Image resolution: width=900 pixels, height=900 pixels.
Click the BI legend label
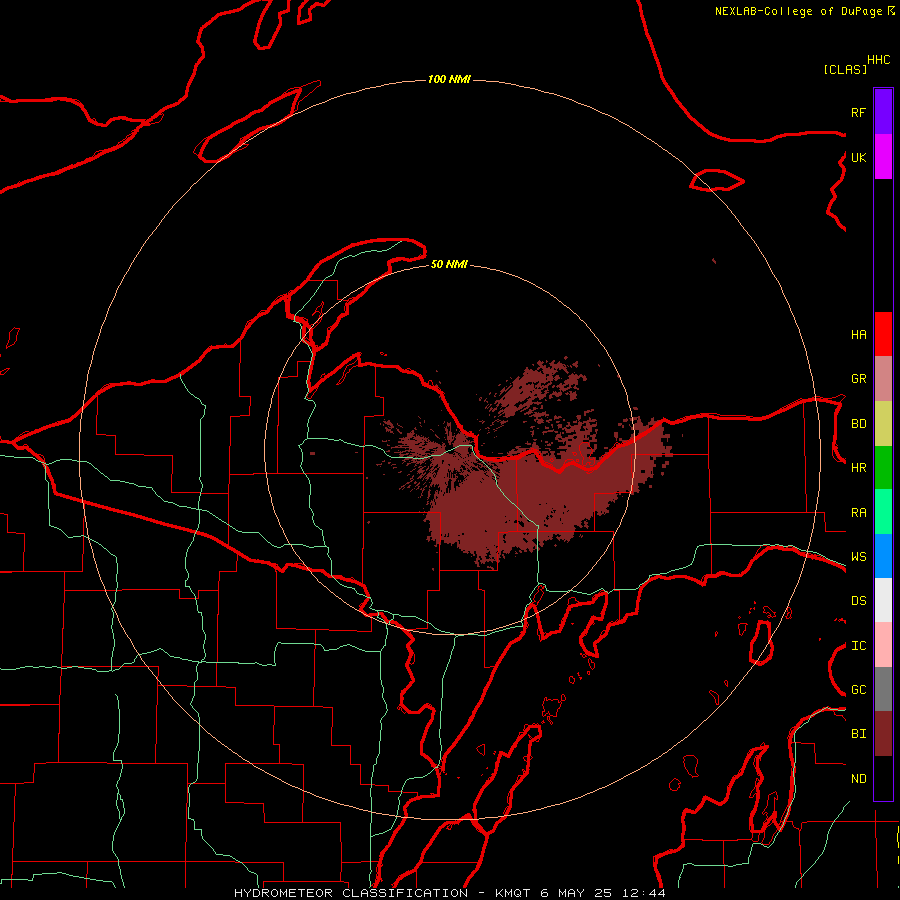tap(858, 734)
